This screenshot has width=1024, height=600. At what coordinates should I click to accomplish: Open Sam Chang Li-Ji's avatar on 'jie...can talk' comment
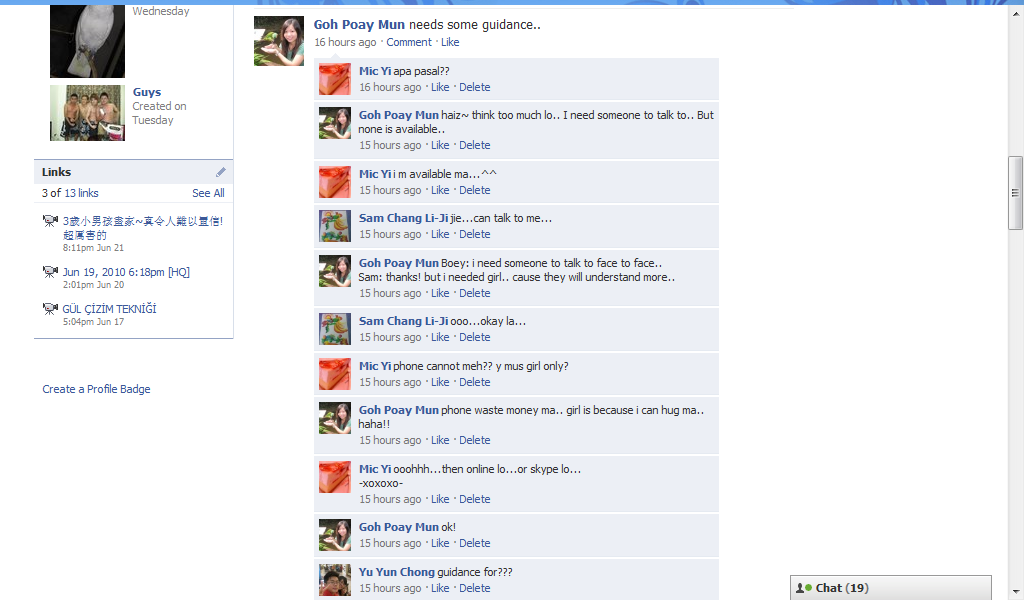335,226
